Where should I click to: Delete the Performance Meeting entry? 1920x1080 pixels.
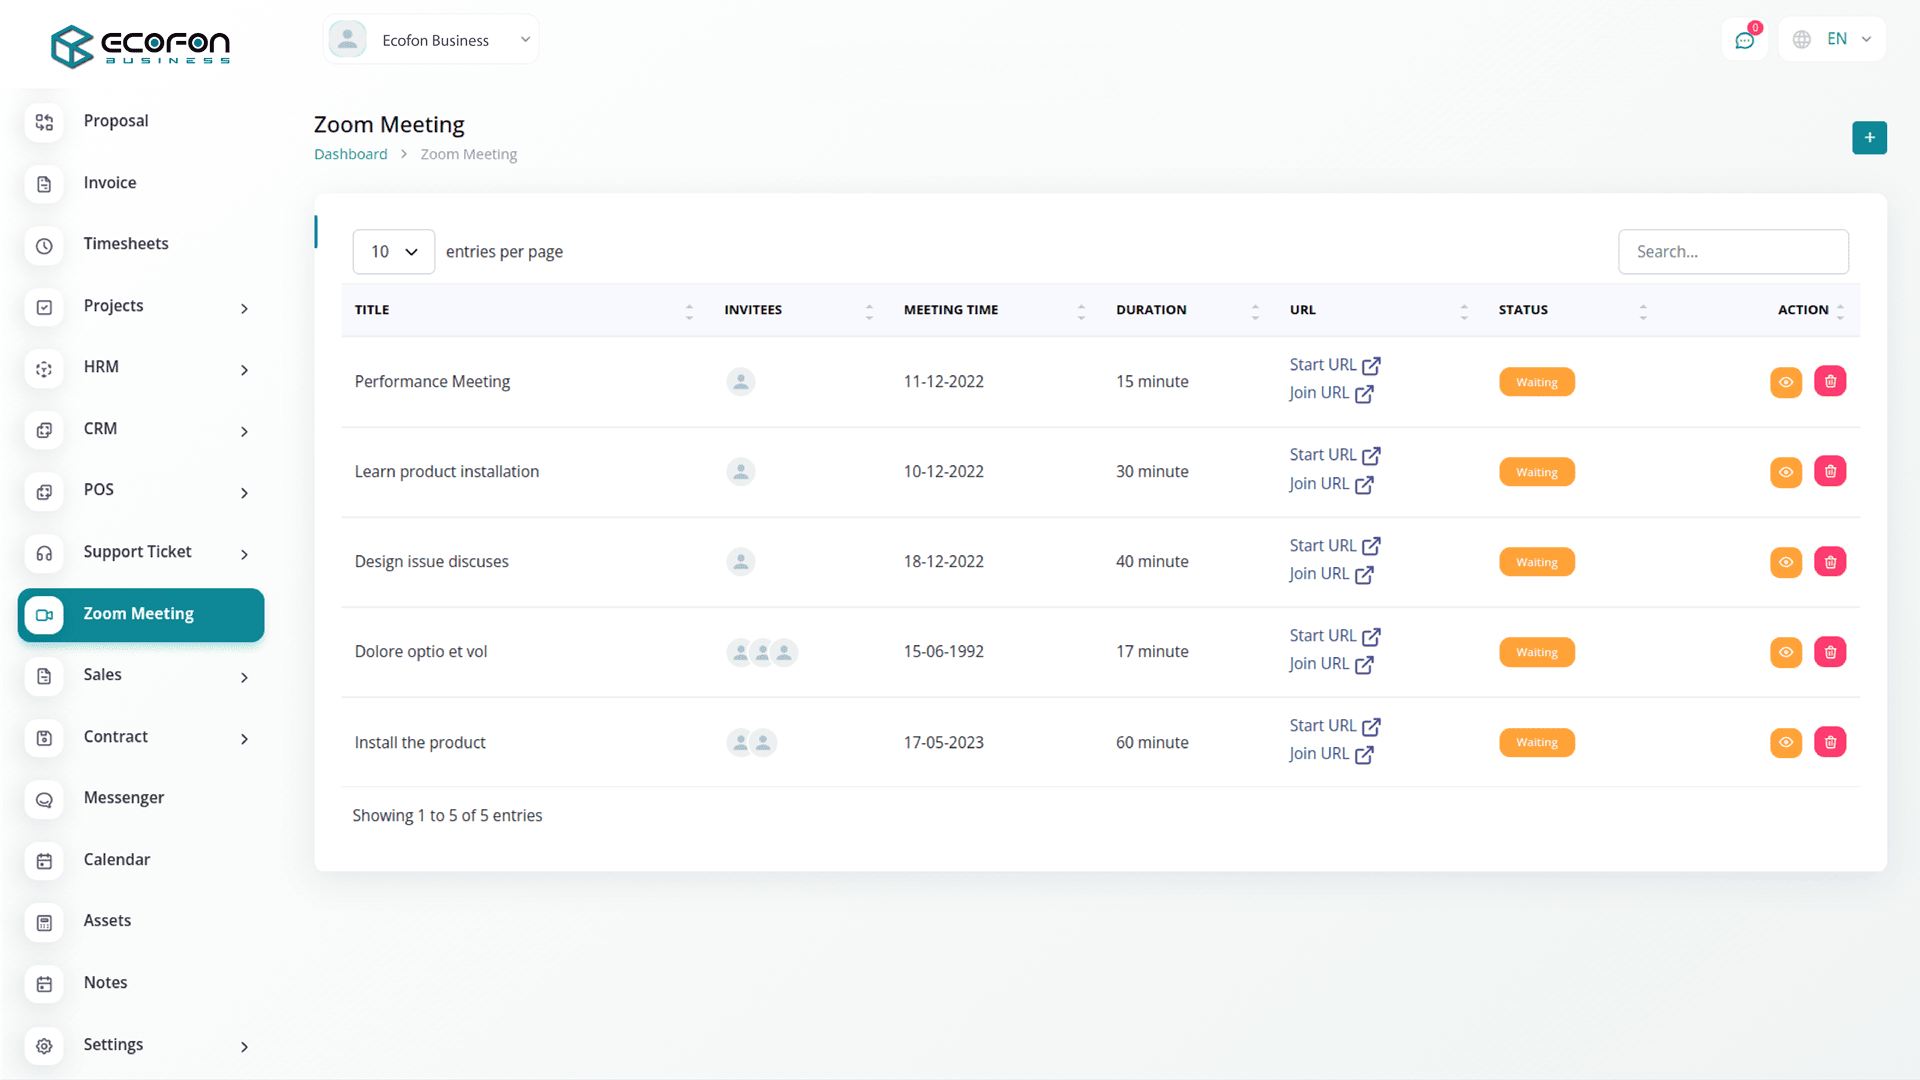1830,381
